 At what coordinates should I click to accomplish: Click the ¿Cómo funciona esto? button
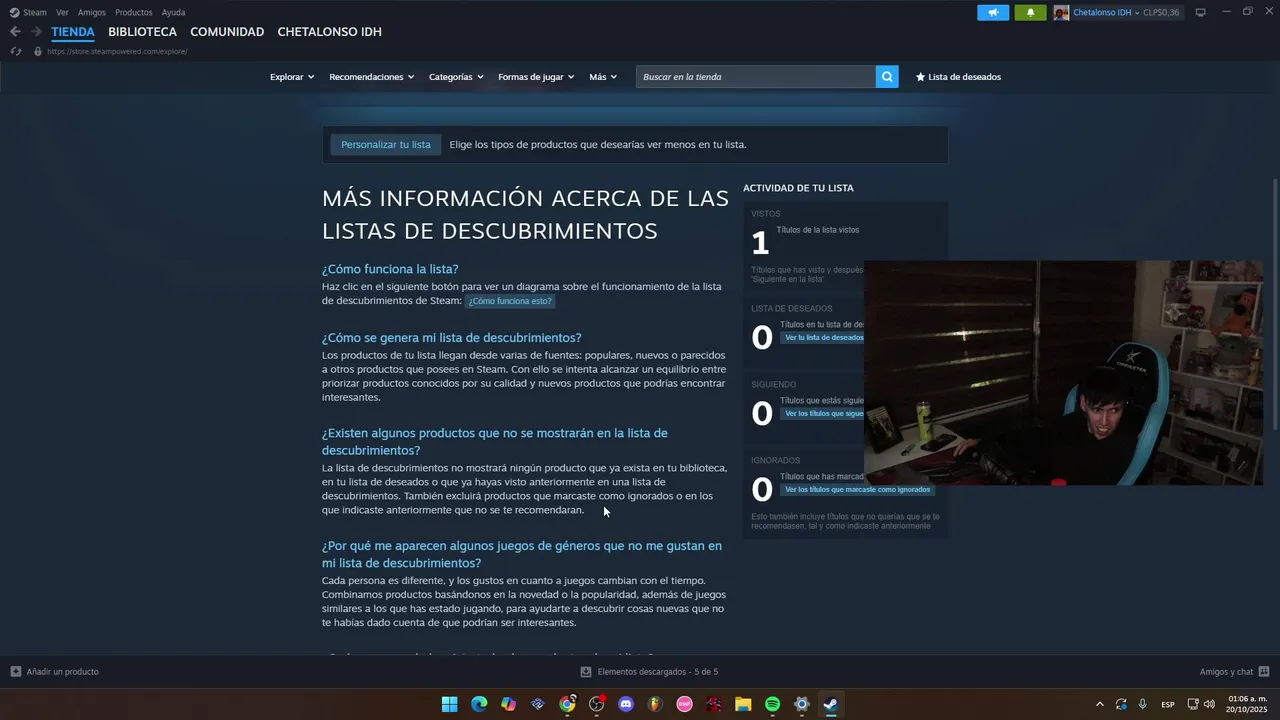(510, 301)
